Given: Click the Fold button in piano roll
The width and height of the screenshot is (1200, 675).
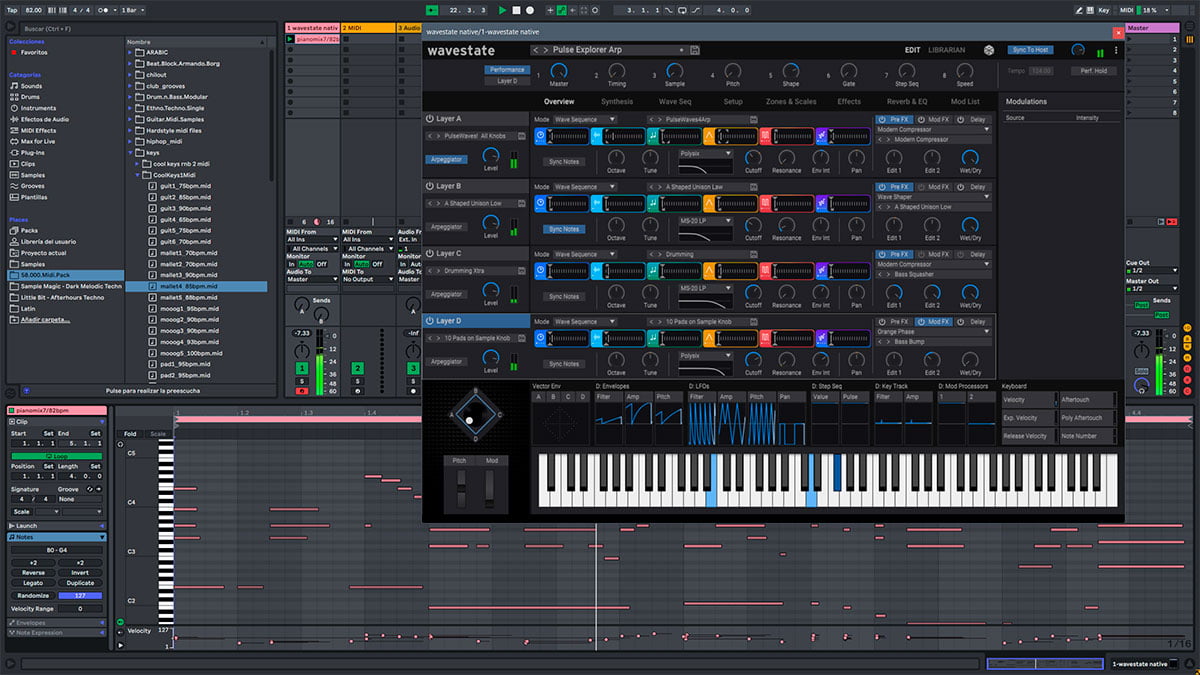Looking at the screenshot, I should point(131,434).
